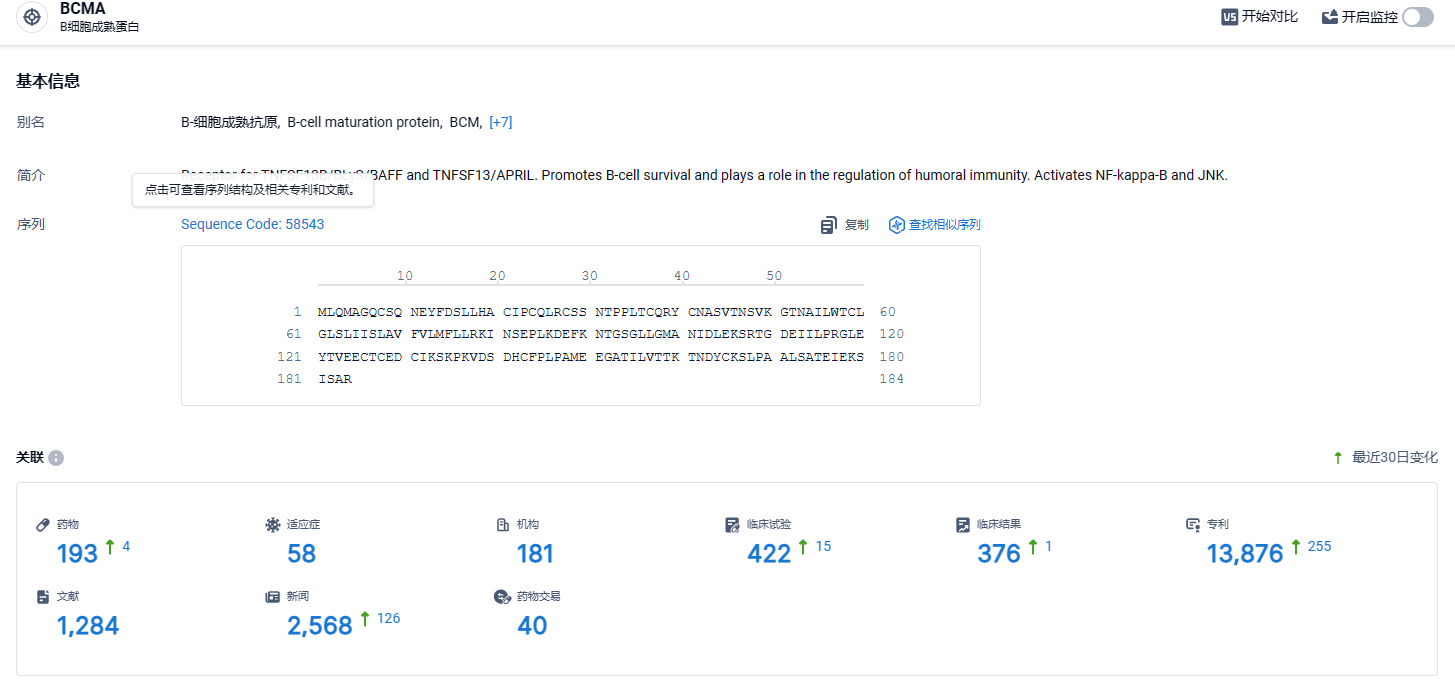Image resolution: width=1455 pixels, height=684 pixels.
Task: Click the copy sequence icon
Action: point(829,225)
